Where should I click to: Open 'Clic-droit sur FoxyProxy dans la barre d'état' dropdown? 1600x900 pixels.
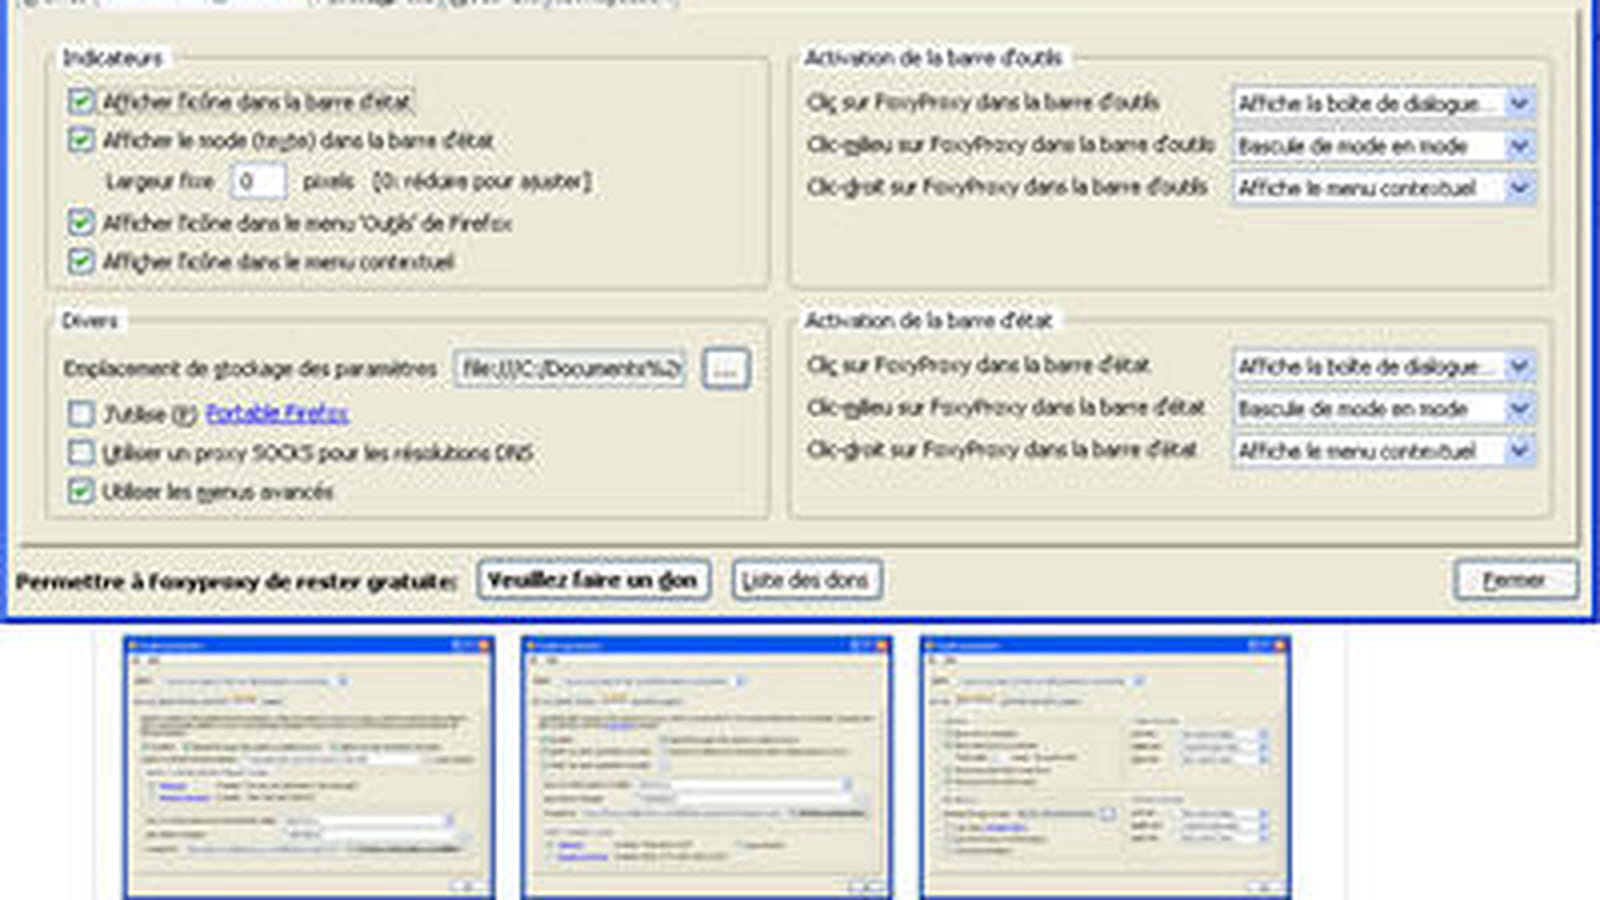[1384, 451]
